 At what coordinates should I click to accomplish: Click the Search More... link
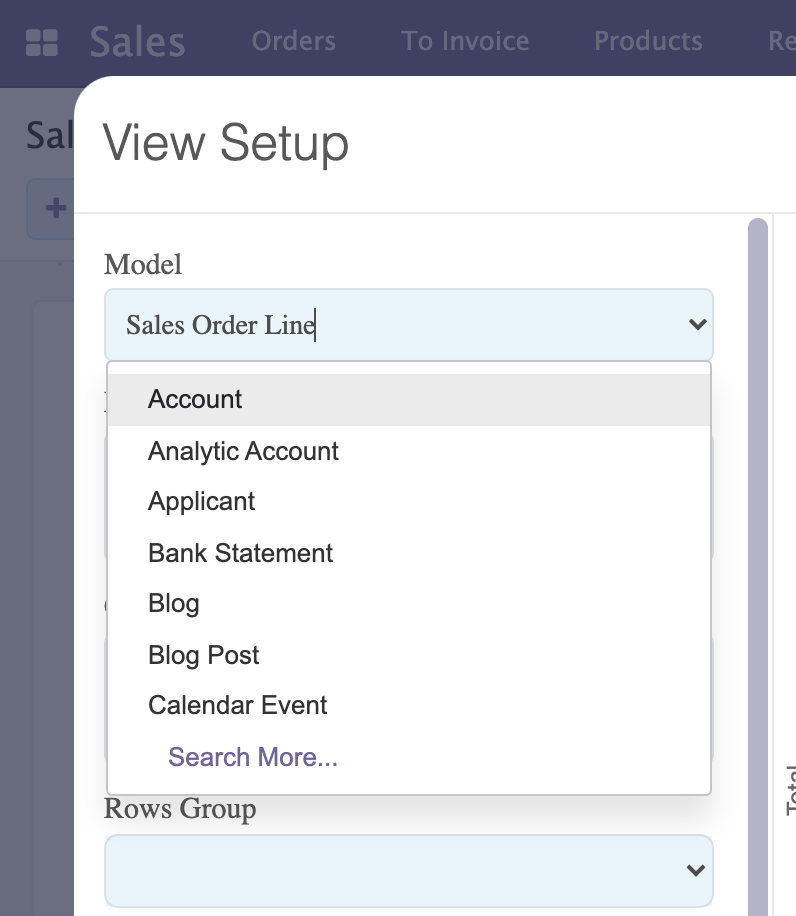click(253, 757)
